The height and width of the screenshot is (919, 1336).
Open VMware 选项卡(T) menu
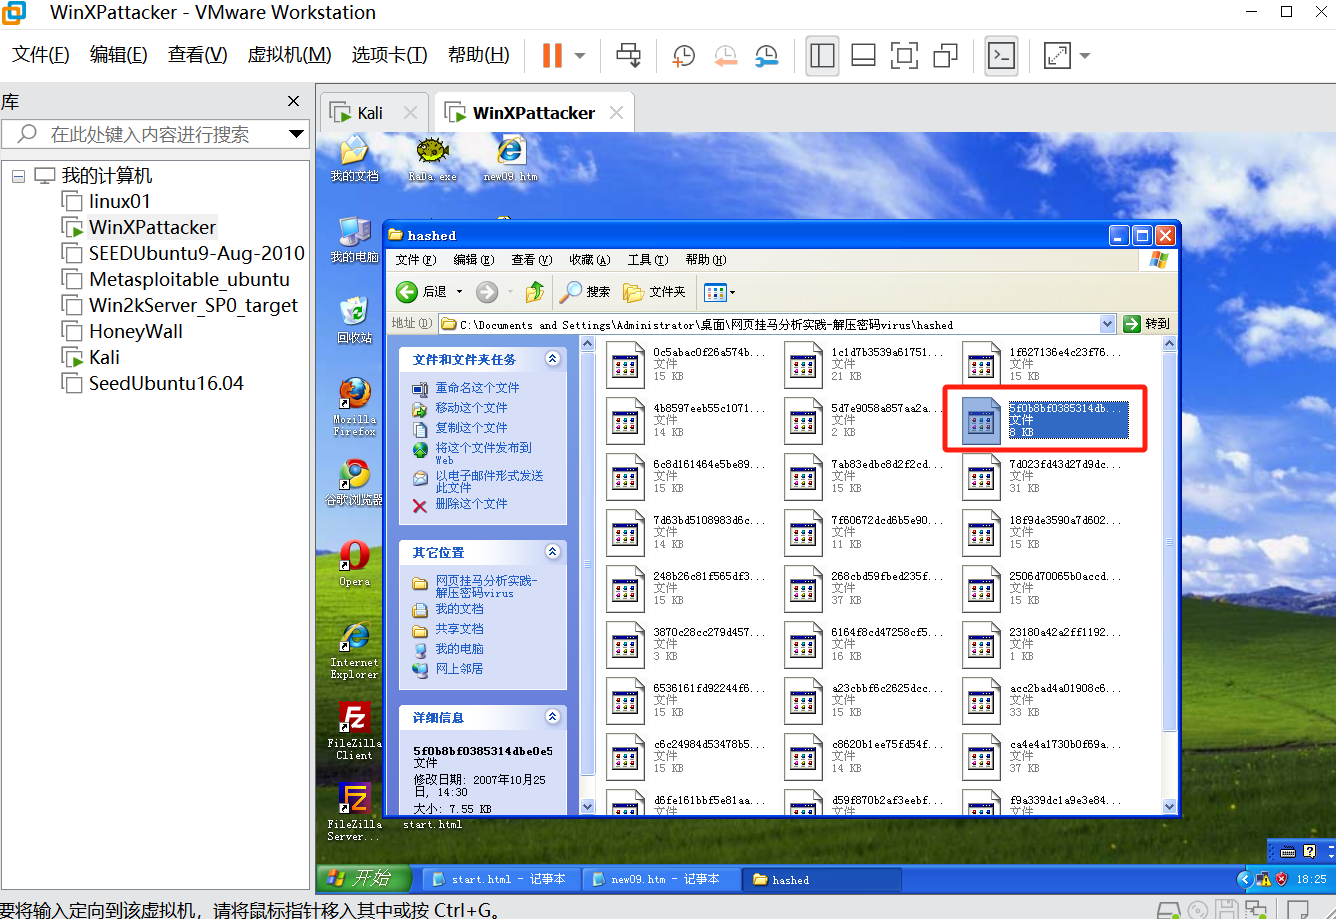coord(389,55)
